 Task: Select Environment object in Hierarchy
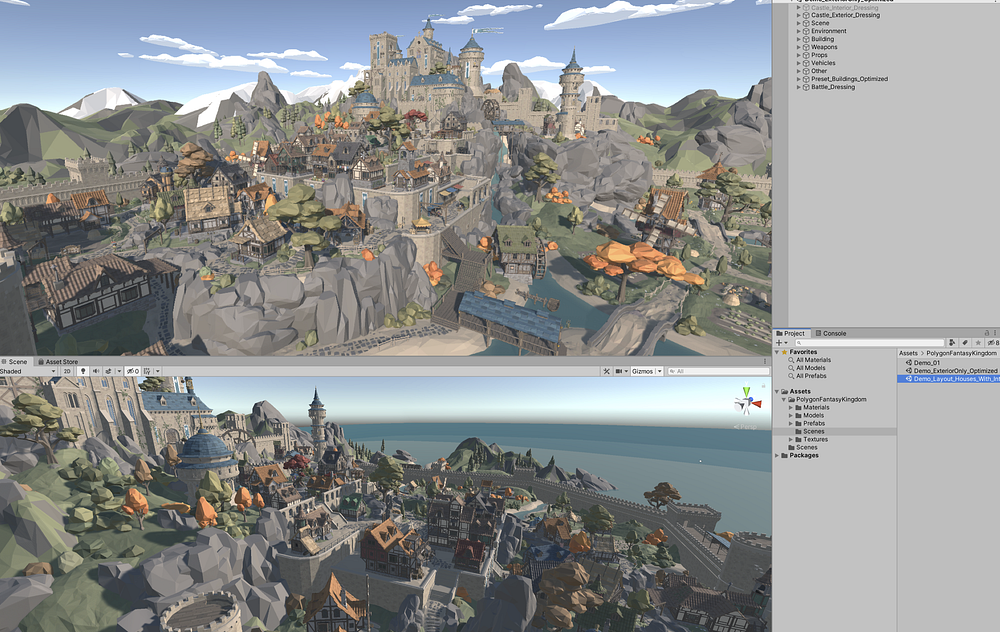[828, 31]
